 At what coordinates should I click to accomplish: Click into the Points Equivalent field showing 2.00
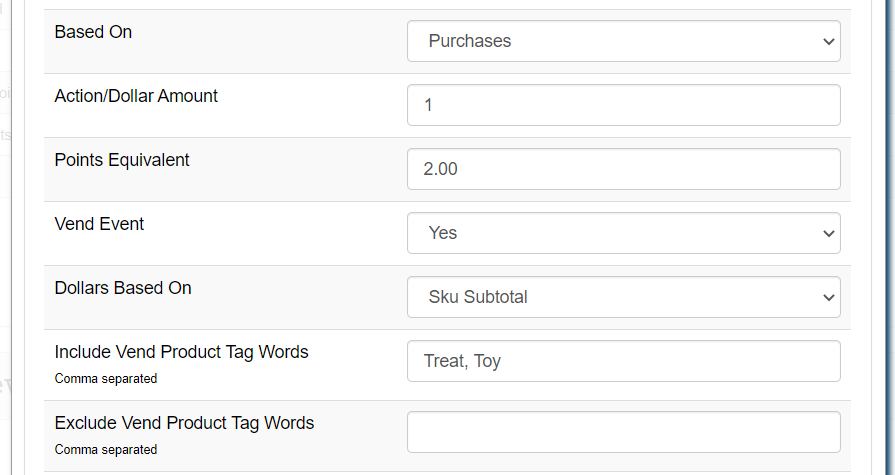623,169
